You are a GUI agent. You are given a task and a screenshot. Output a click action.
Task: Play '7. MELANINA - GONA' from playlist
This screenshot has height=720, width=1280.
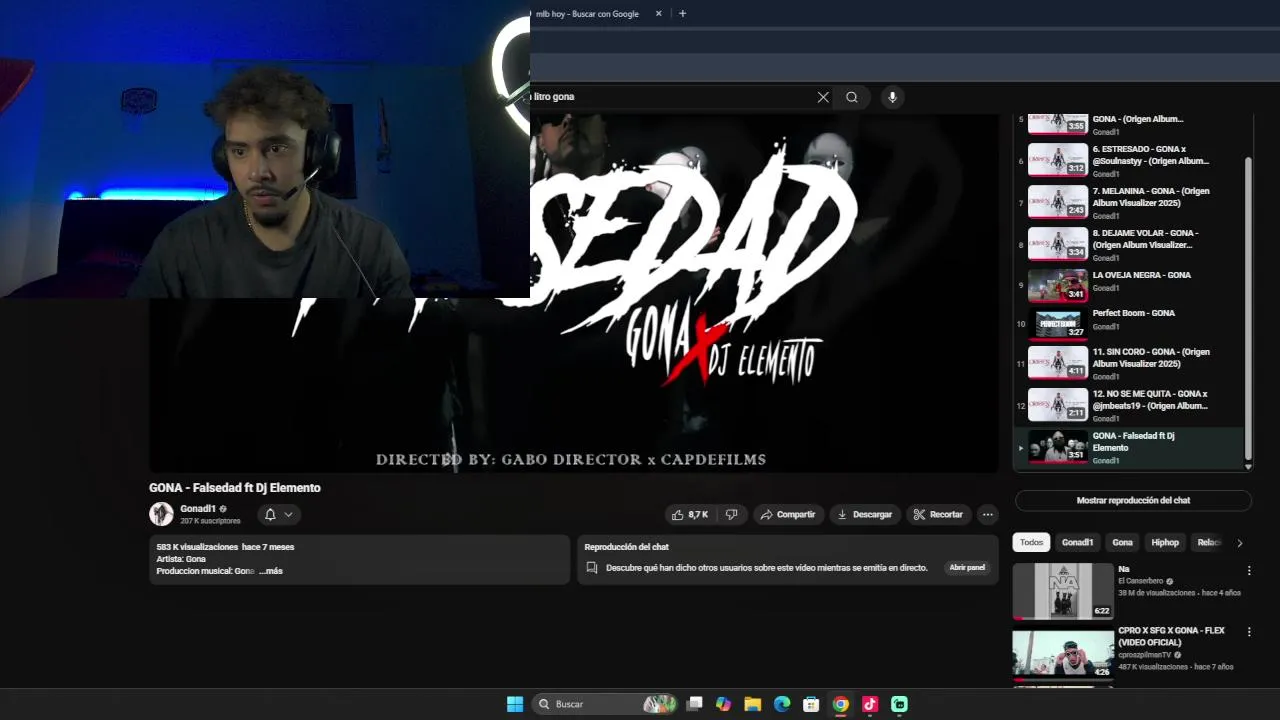pyautogui.click(x=1130, y=202)
